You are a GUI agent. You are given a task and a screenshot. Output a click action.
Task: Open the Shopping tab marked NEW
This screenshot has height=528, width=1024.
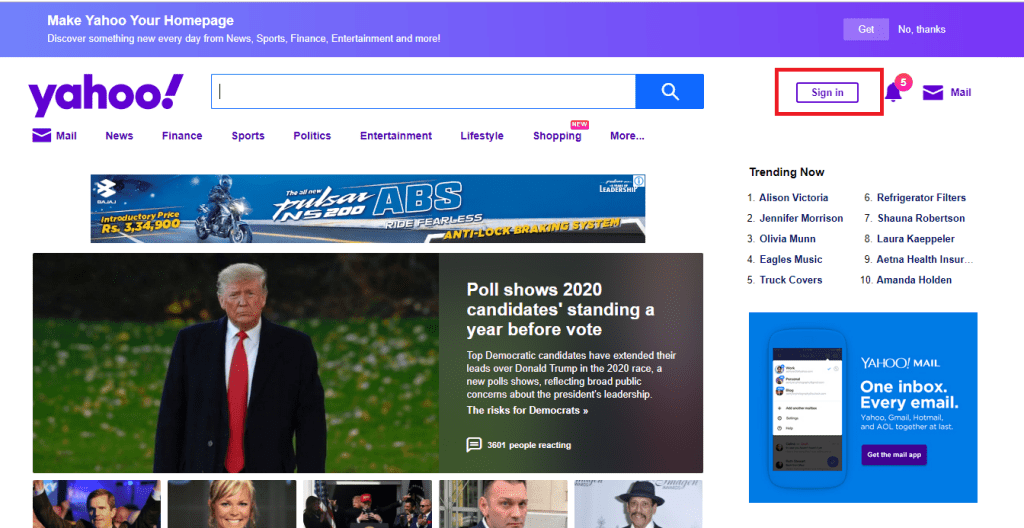(557, 136)
